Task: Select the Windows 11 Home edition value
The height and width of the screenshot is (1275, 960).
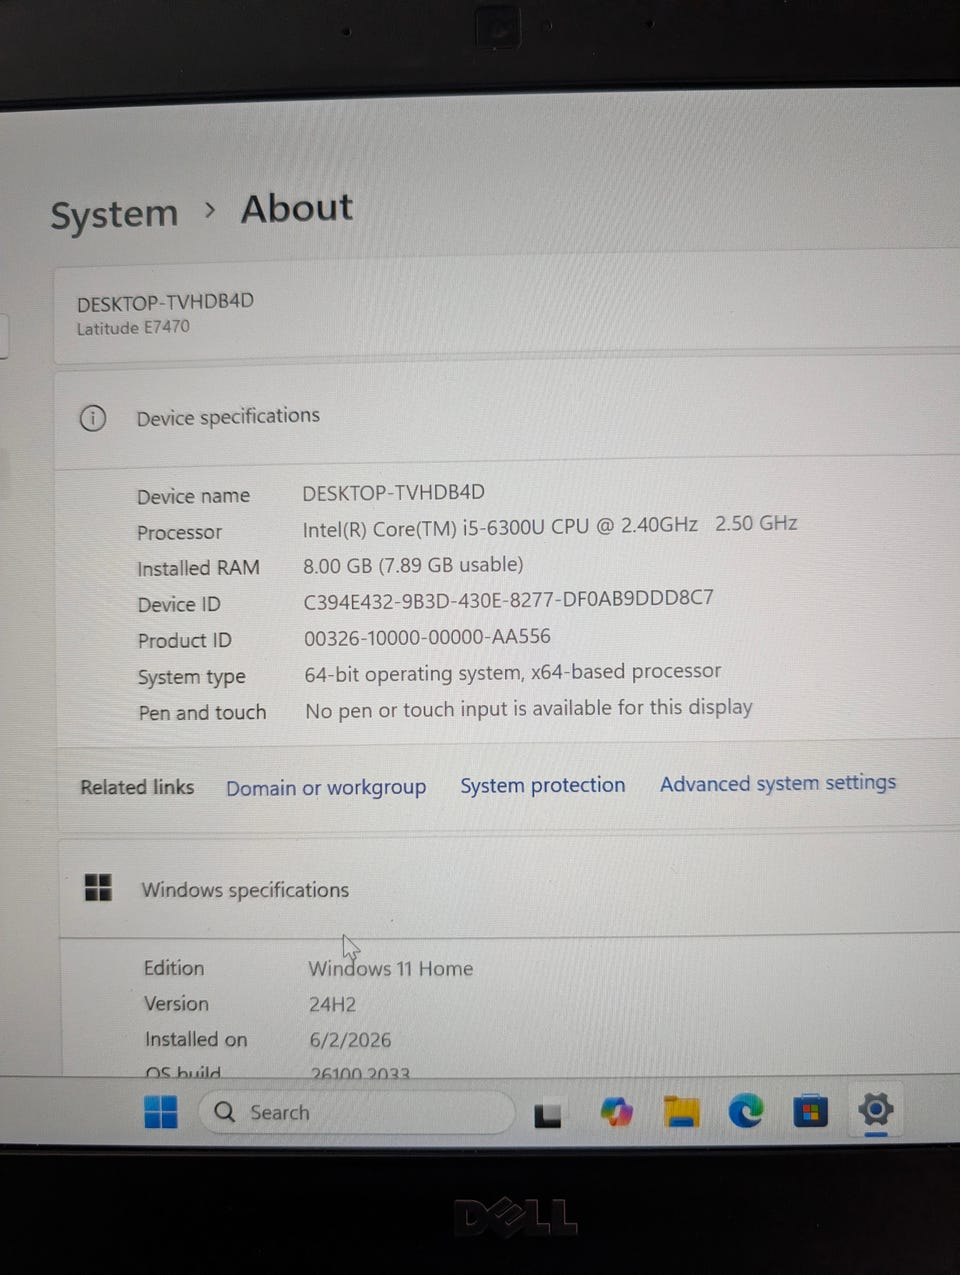Action: [391, 968]
